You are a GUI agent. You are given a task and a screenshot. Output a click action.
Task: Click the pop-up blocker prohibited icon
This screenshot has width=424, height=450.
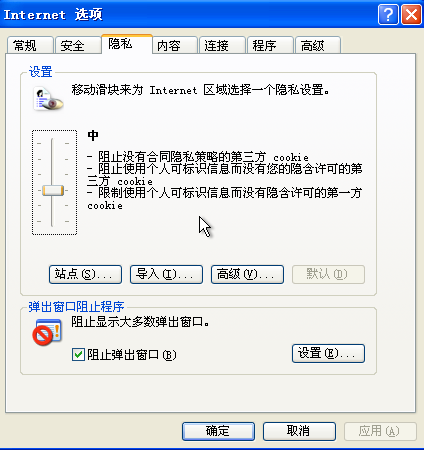tap(47, 332)
